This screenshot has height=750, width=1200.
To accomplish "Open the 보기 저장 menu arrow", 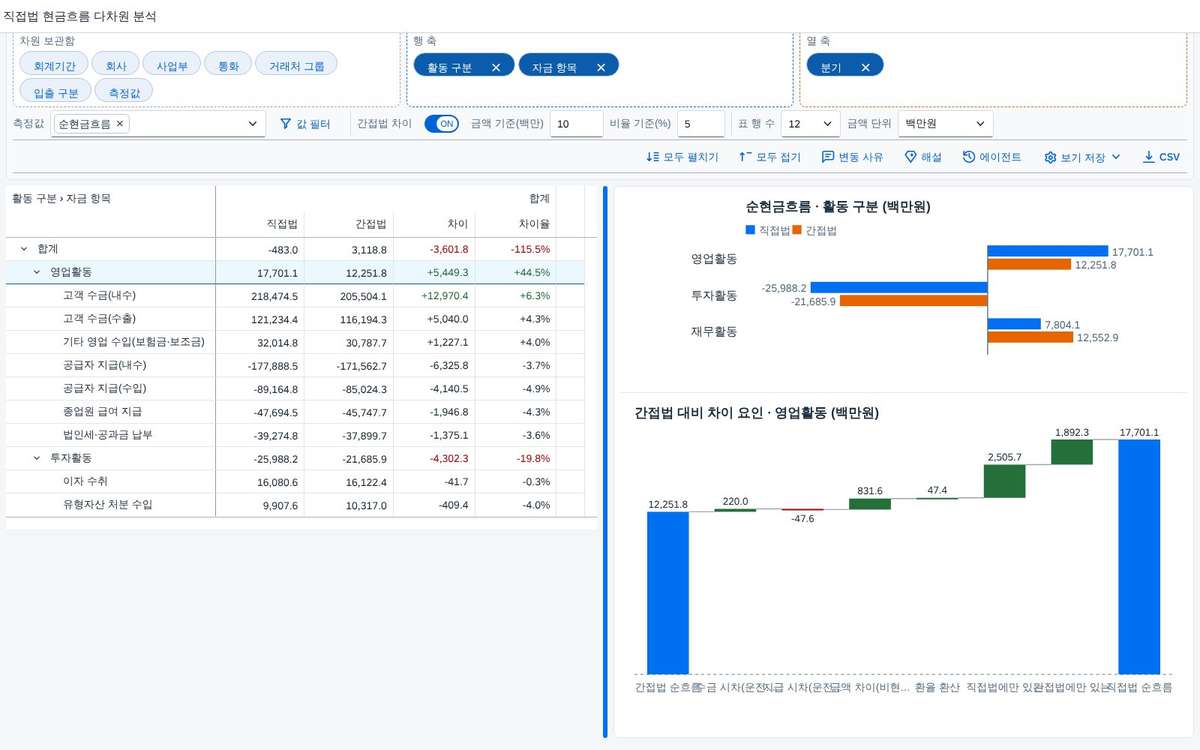I will pos(1116,157).
